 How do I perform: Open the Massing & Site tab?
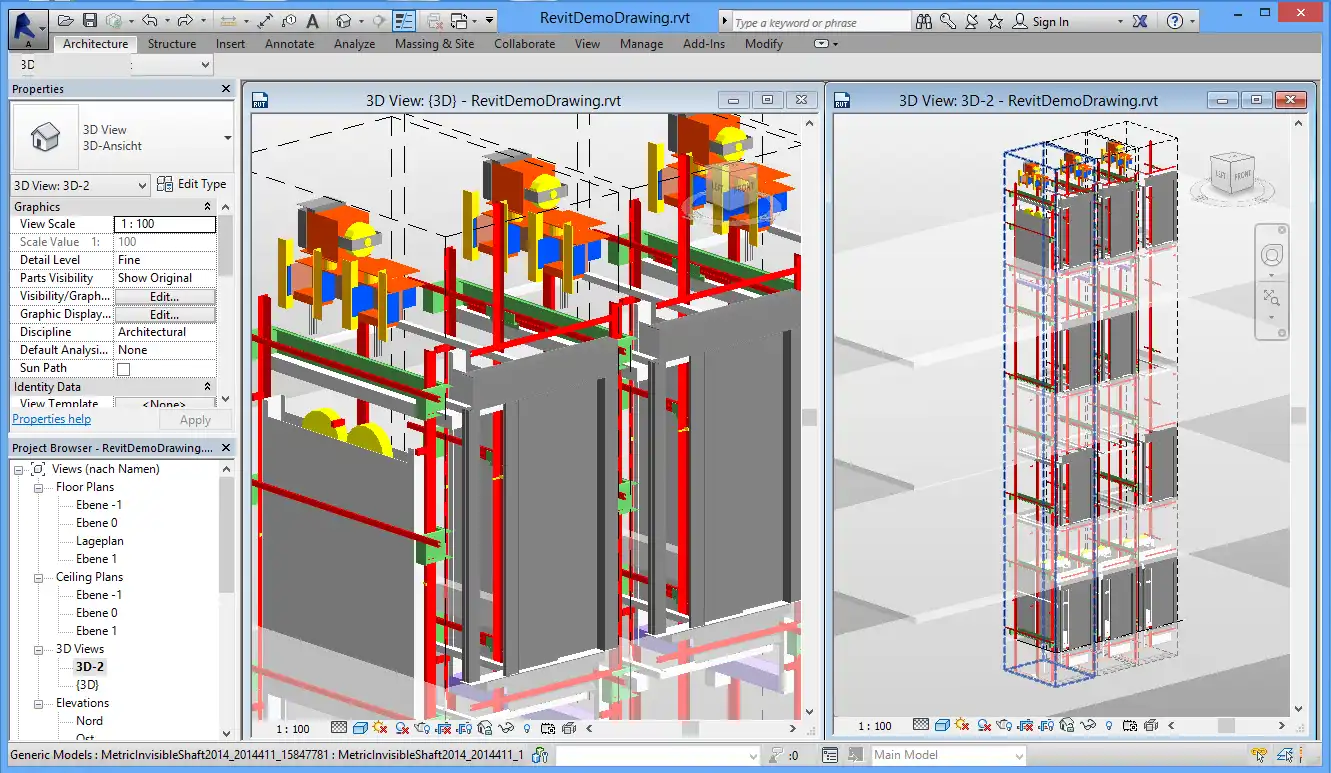(434, 44)
